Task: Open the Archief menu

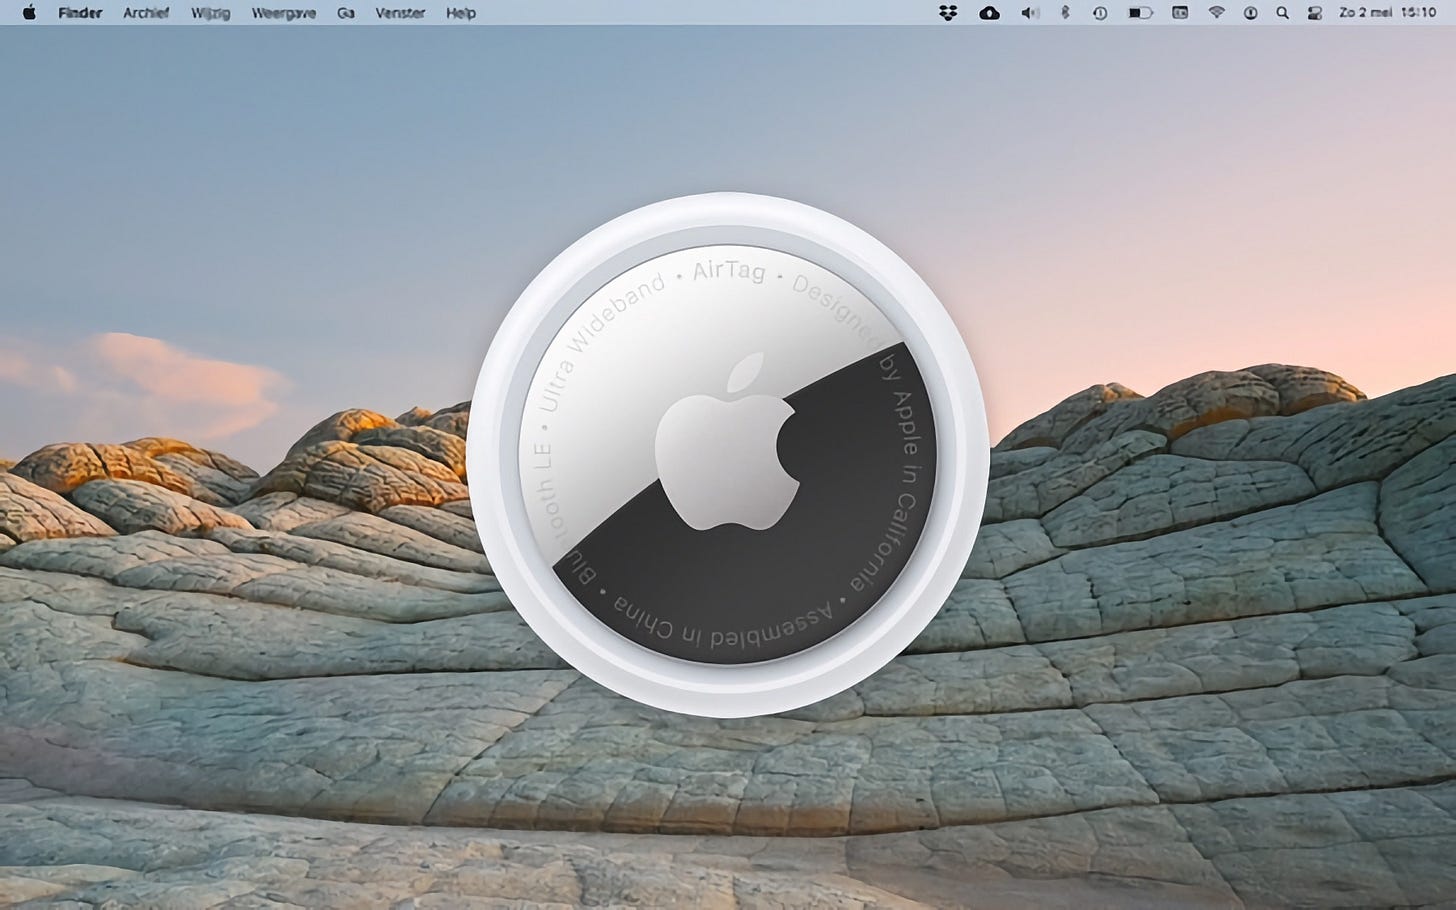Action: pyautogui.click(x=146, y=13)
